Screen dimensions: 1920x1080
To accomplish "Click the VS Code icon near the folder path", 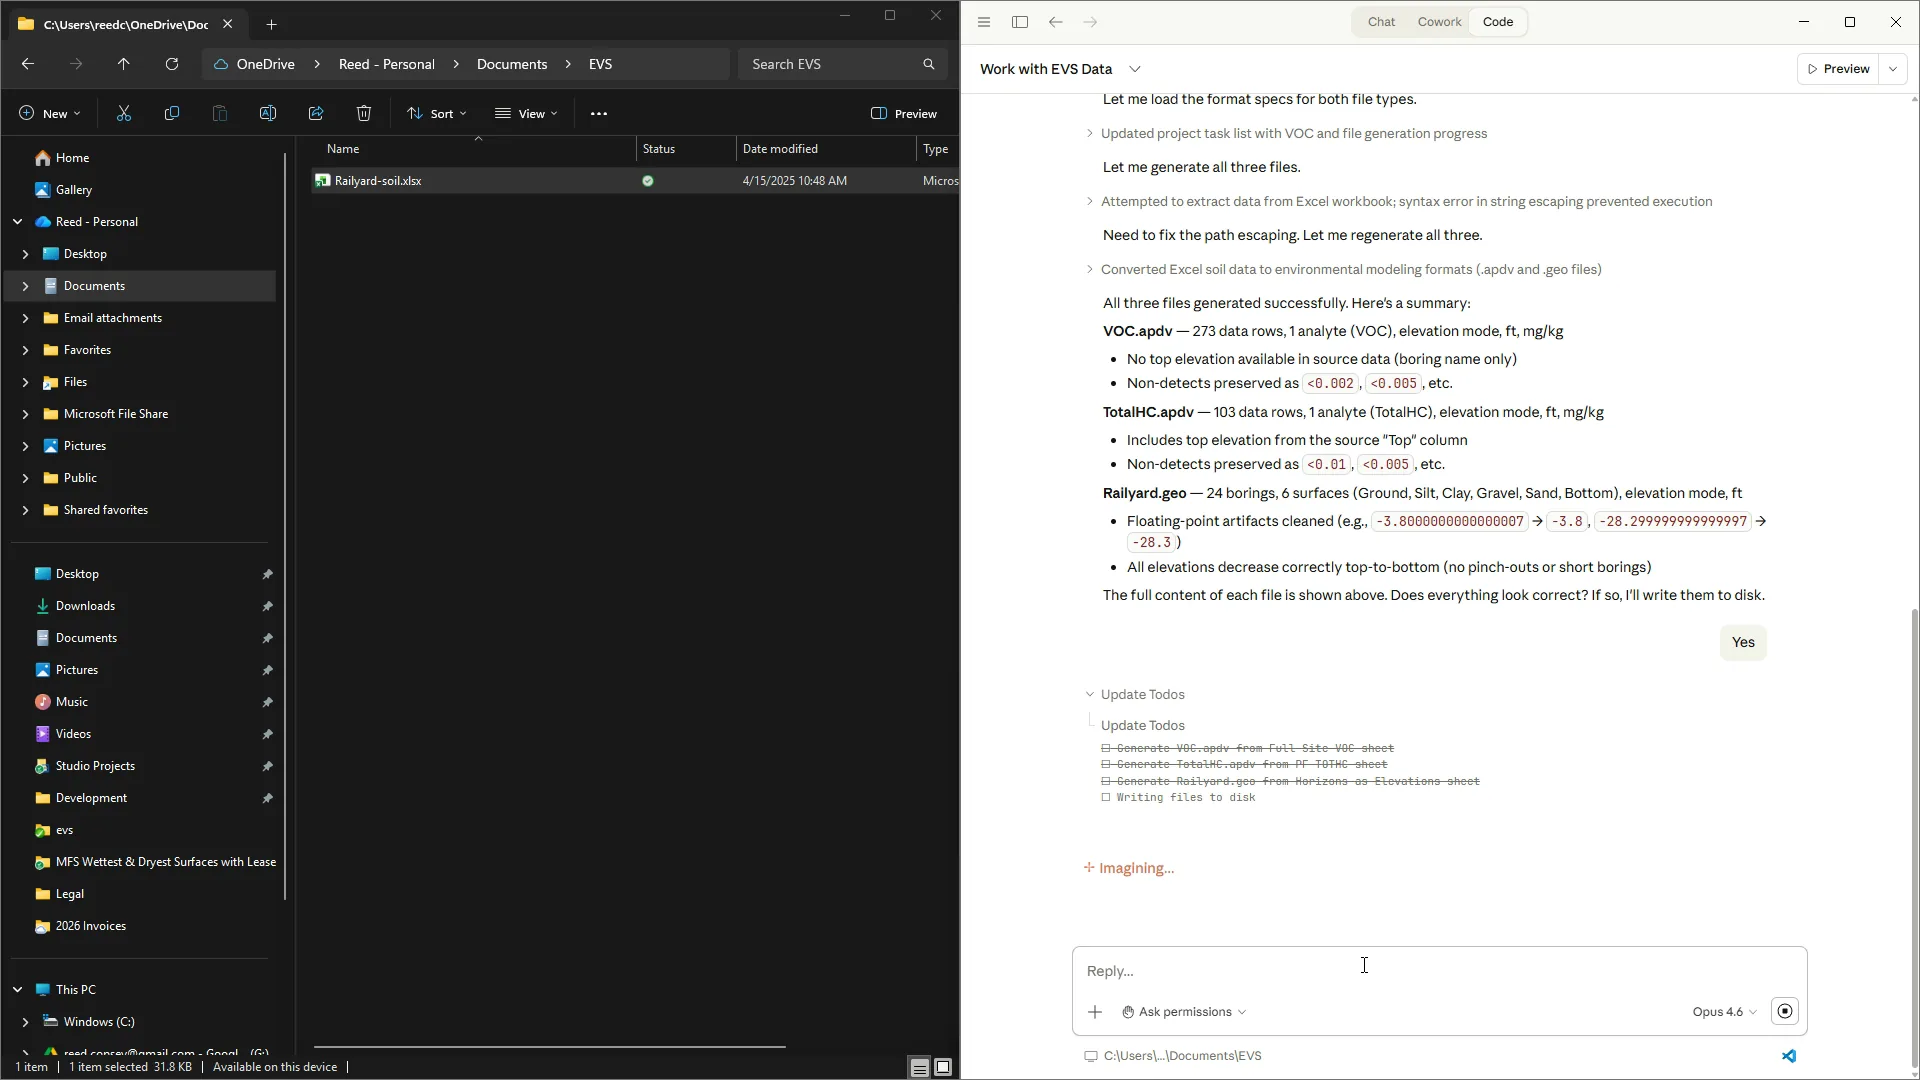I will point(1789,1056).
